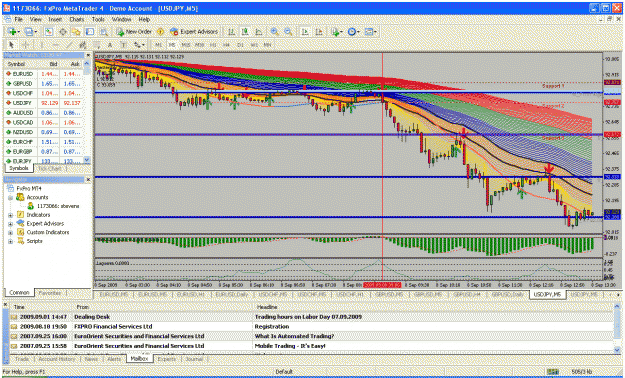
Task: Expand the Scripts tree node
Action: coord(10,242)
